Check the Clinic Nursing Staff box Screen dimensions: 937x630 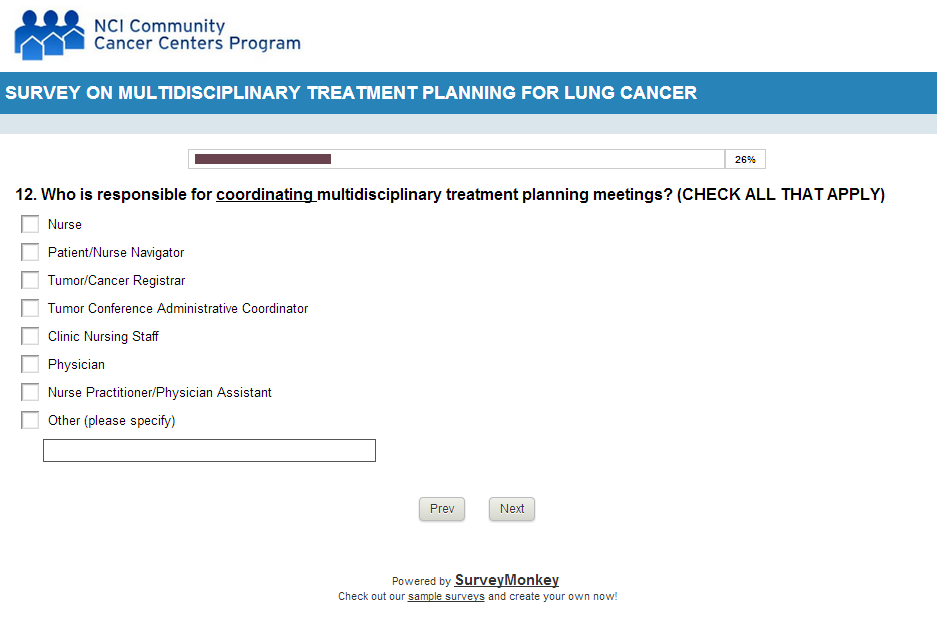click(x=30, y=337)
